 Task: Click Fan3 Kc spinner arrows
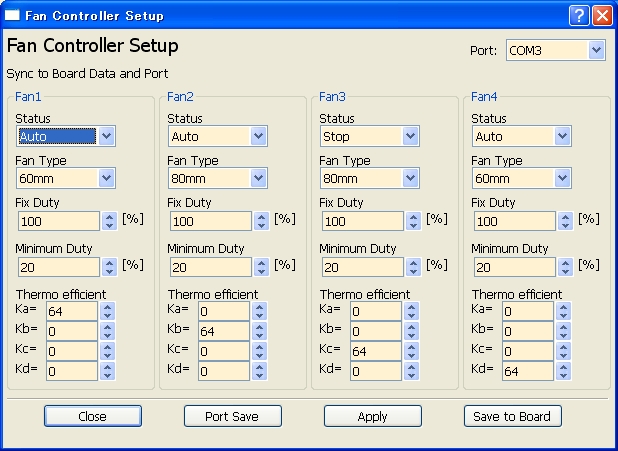(x=411, y=351)
